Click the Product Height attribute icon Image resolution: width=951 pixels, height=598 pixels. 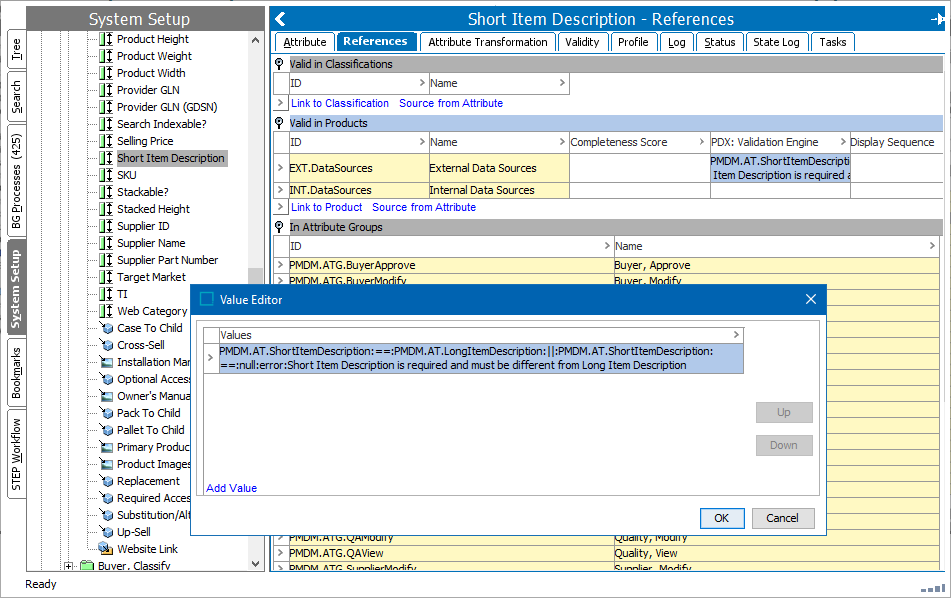coord(106,39)
